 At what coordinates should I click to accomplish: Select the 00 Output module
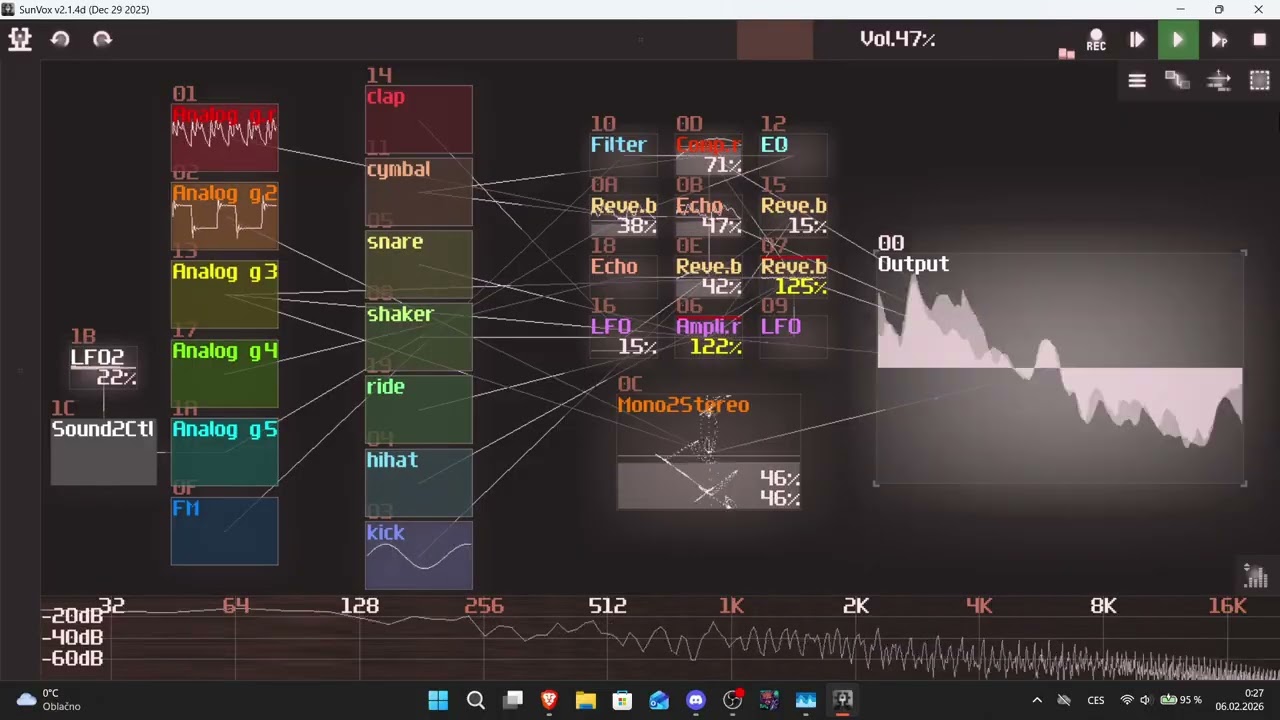(x=1060, y=368)
